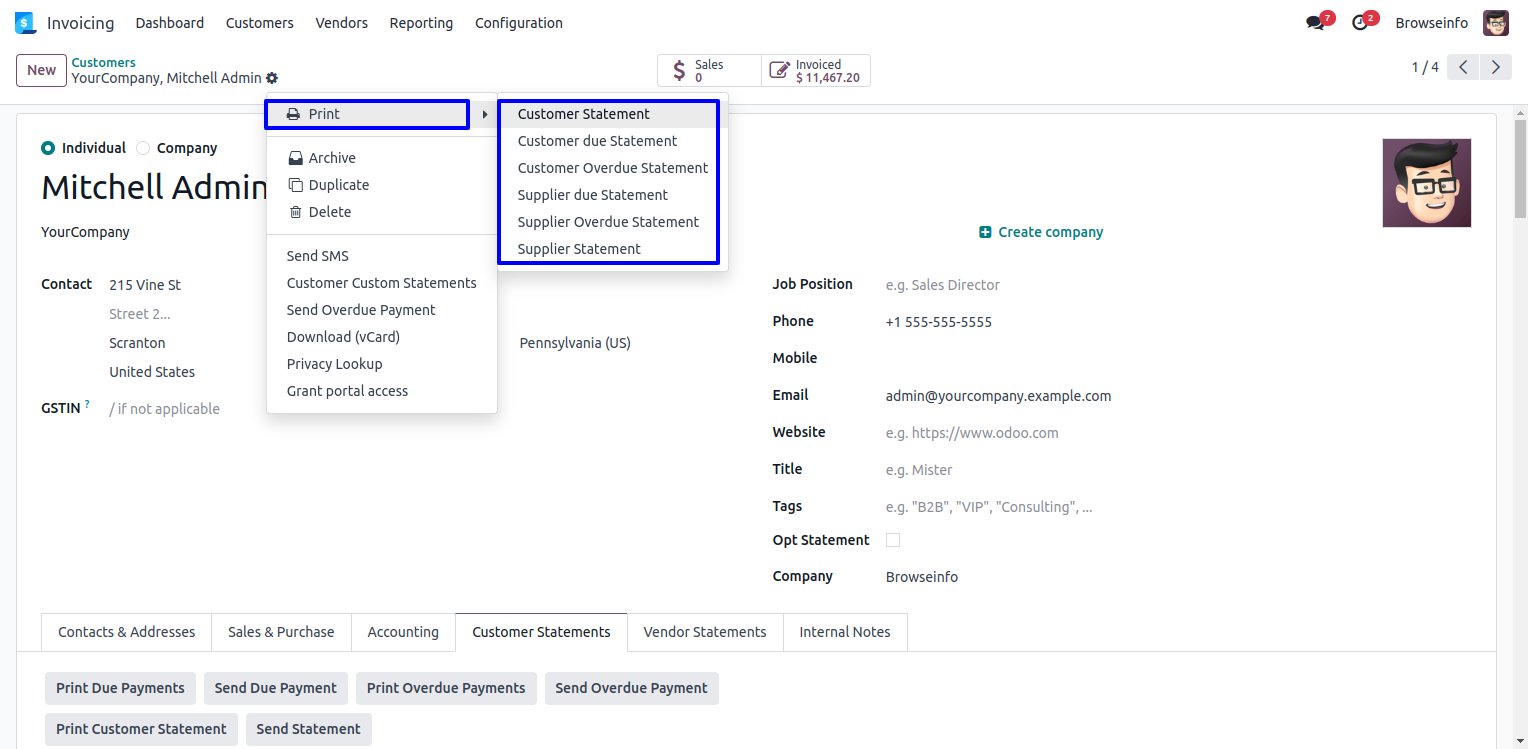
Task: Select the Company radio button
Action: point(143,148)
